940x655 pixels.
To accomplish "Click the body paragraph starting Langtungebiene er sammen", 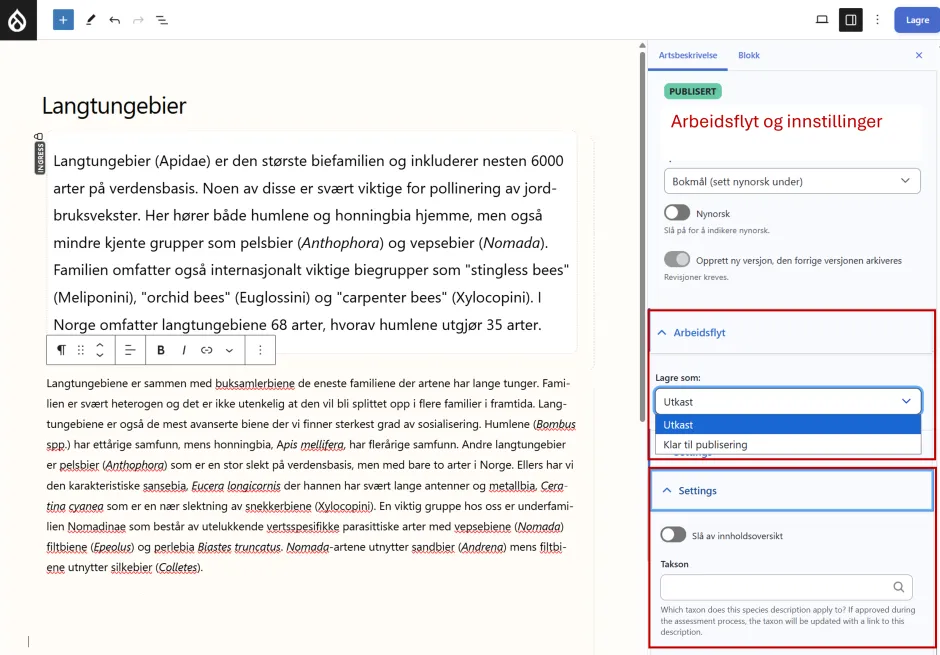I will click(311, 475).
